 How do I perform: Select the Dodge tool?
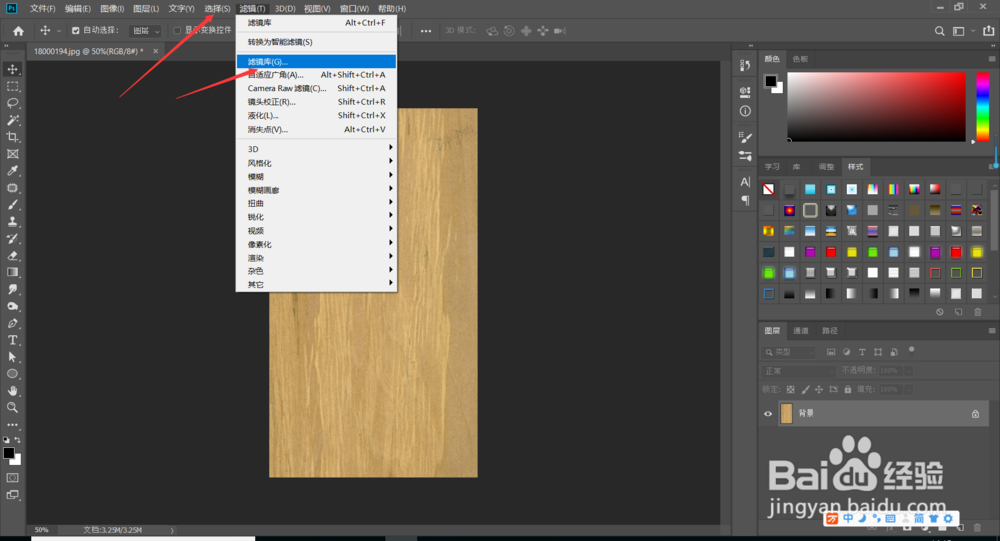(12, 306)
